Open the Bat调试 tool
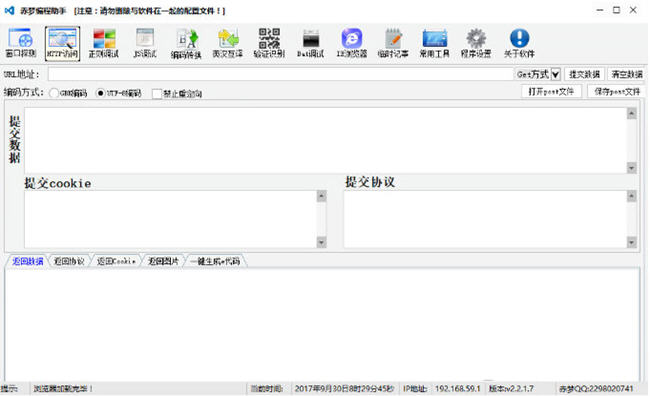Viewport: 650px width, 396px height. click(x=310, y=43)
